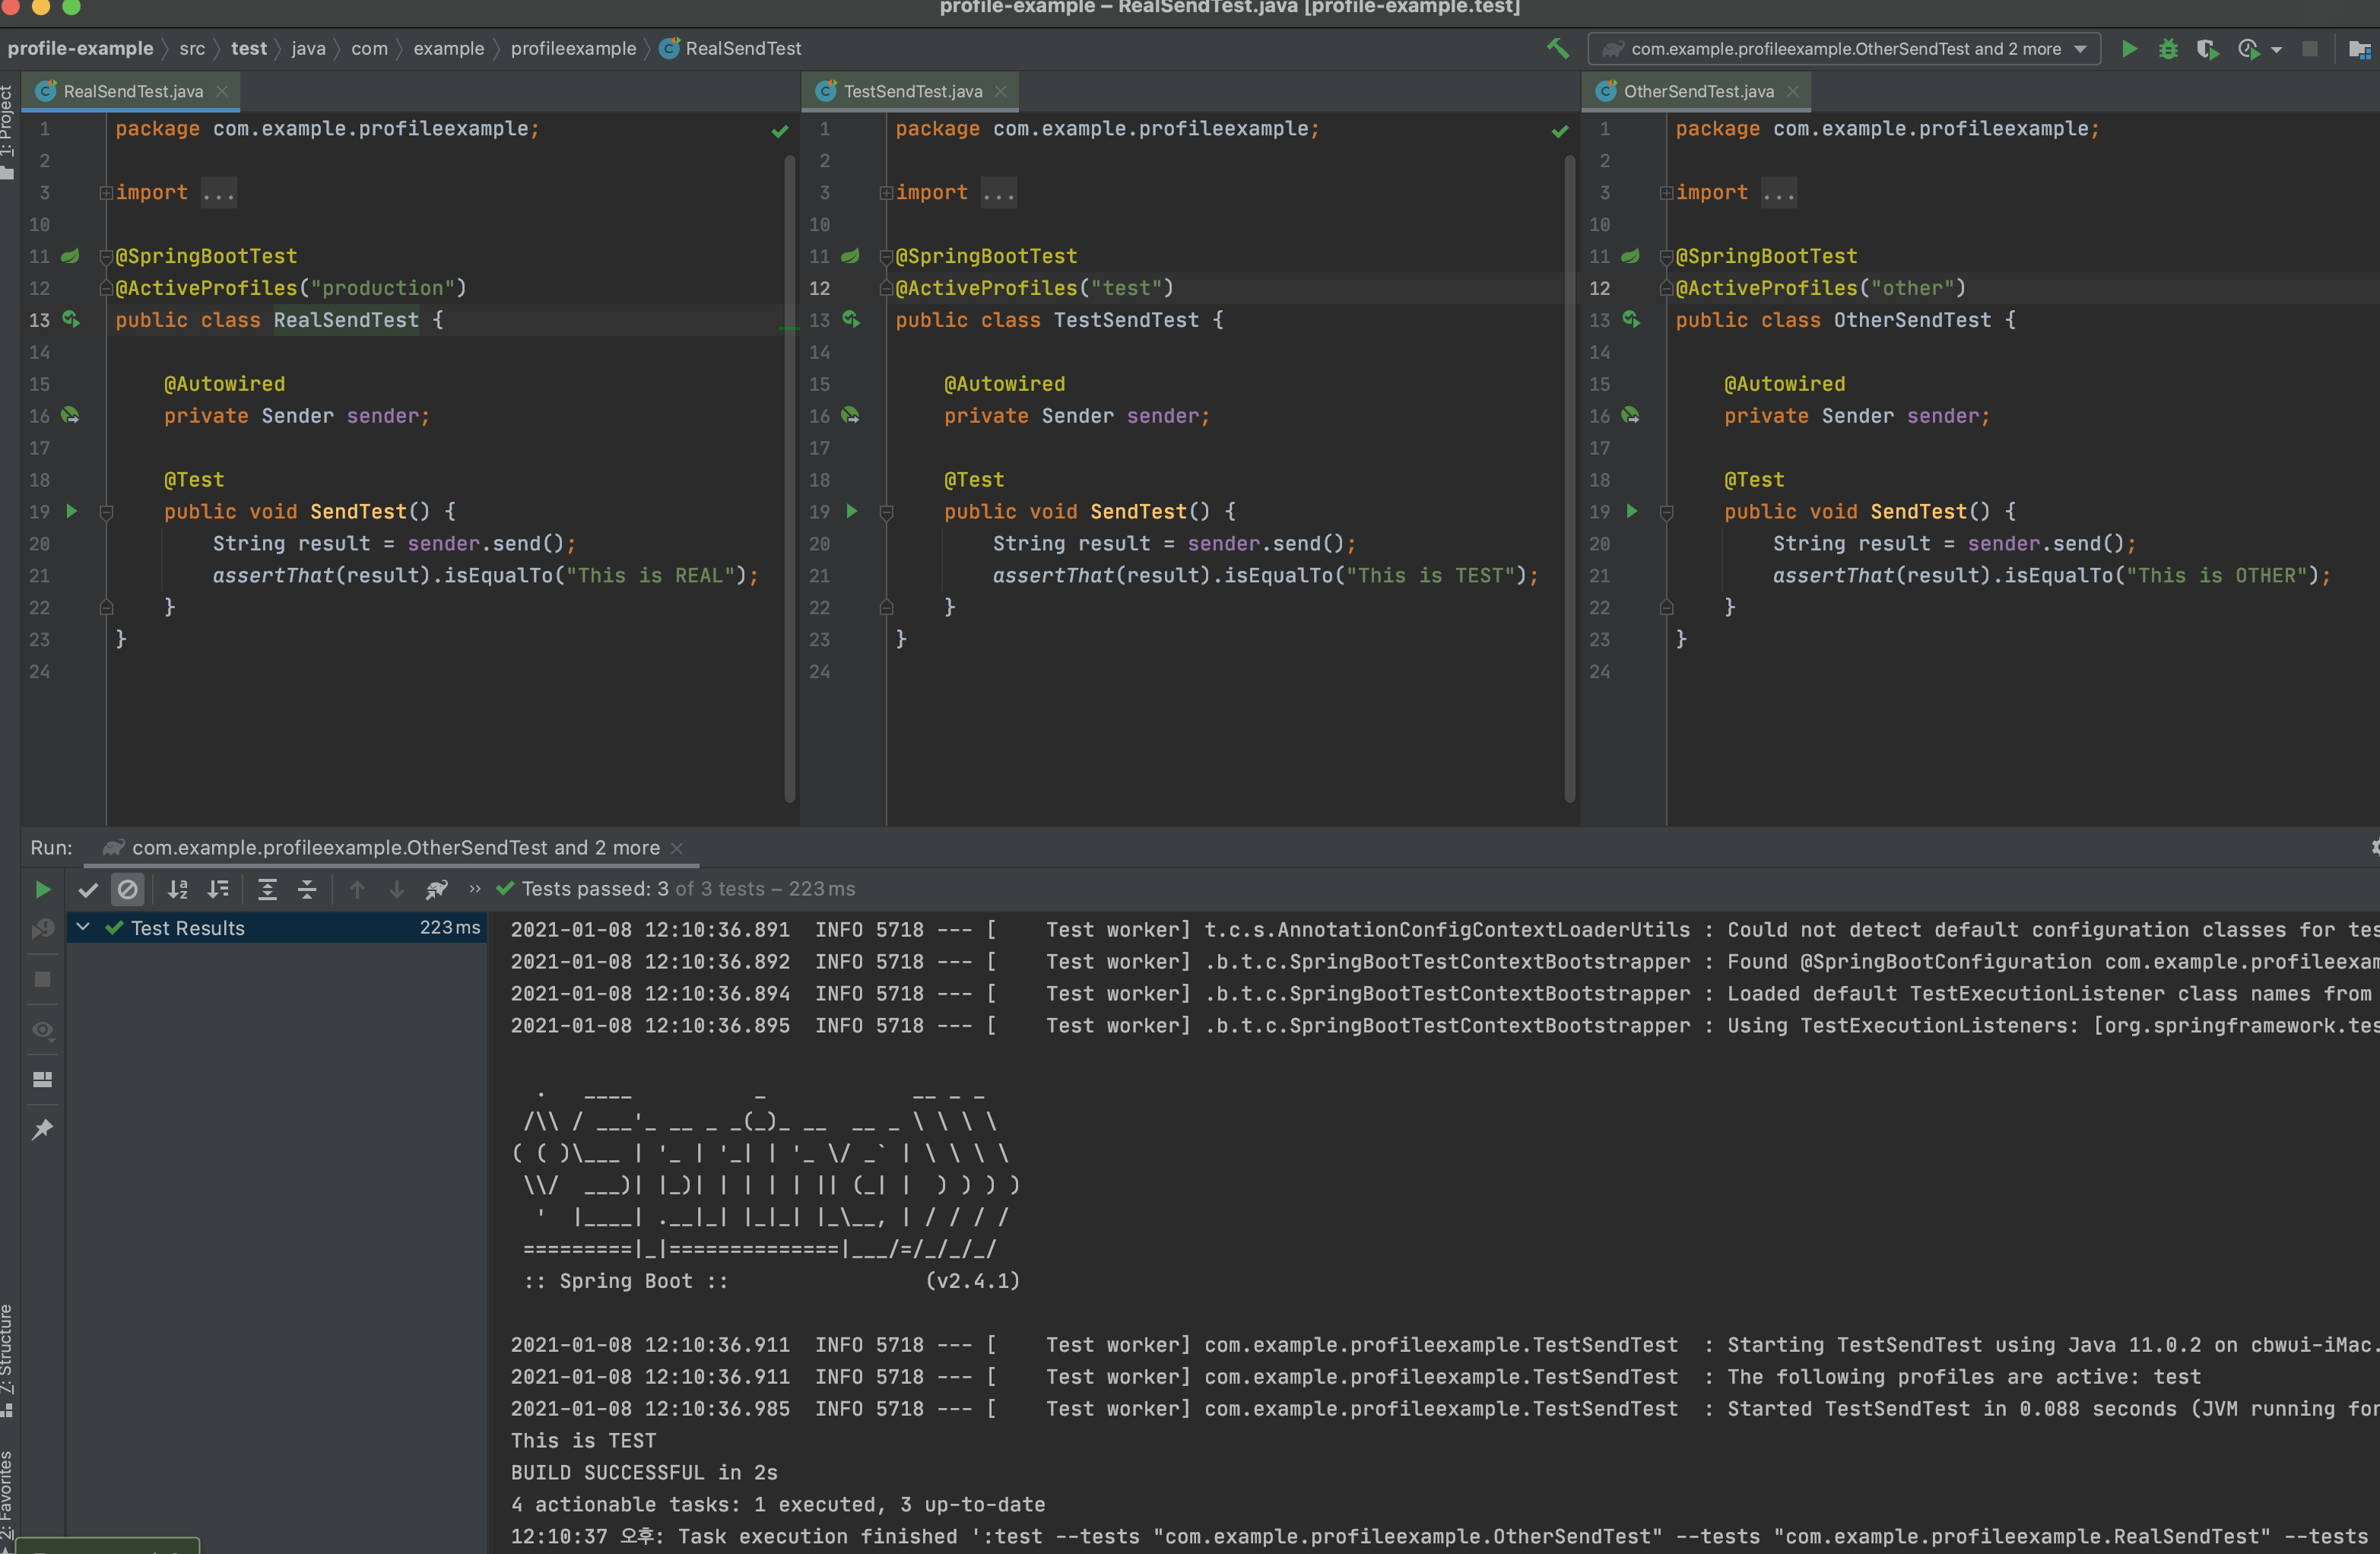
Task: Open the eye icon show options
Action: click(42, 1030)
